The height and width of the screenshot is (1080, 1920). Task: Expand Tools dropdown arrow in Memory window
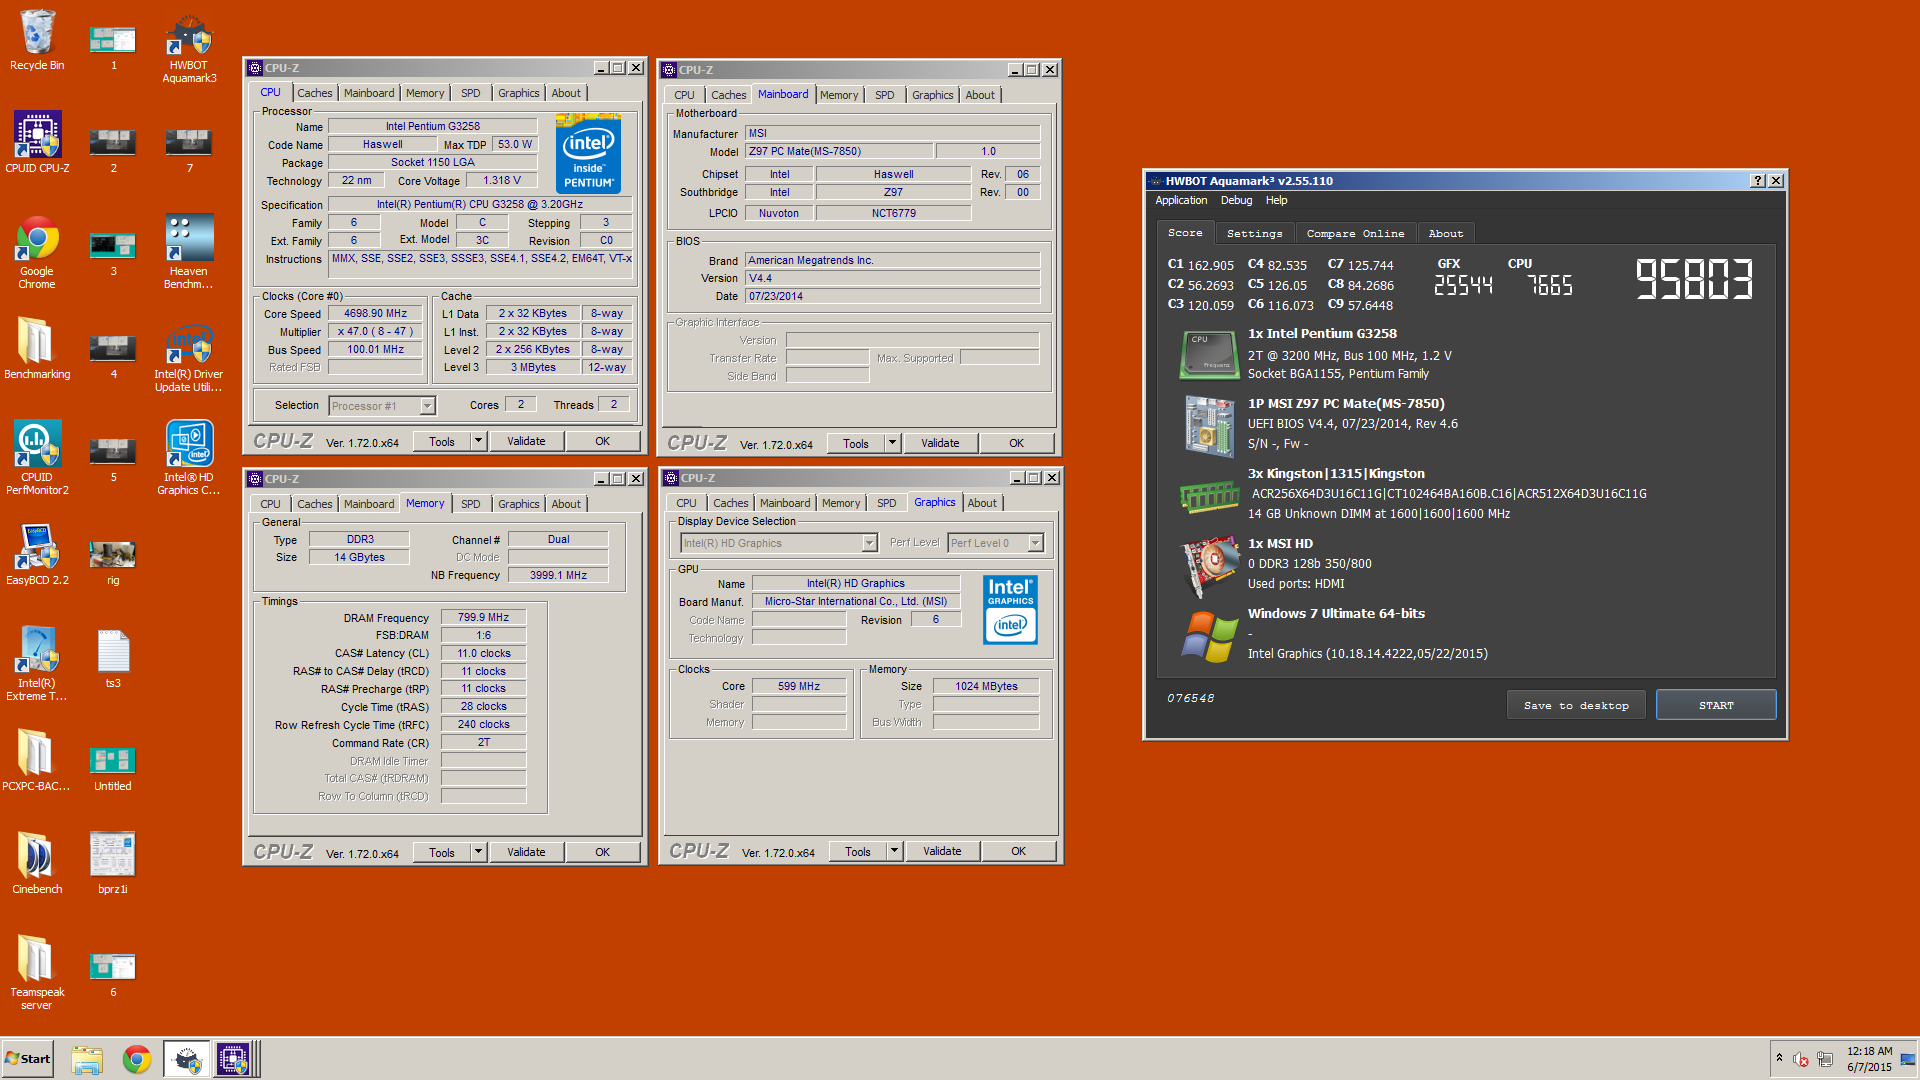click(478, 852)
